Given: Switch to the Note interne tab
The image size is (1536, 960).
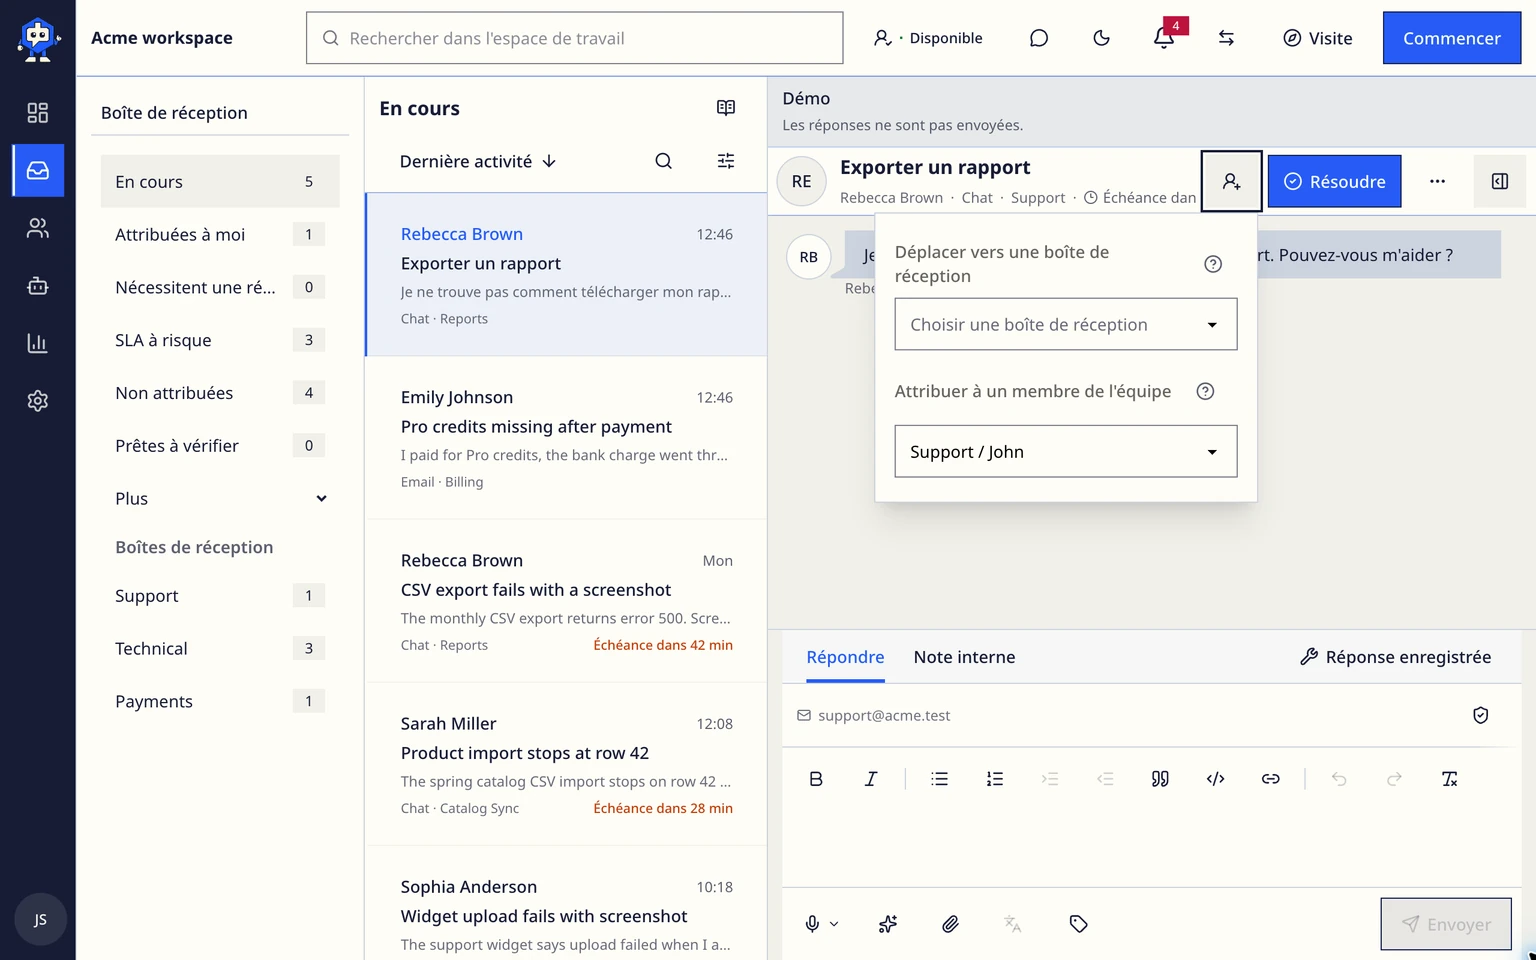Looking at the screenshot, I should [x=964, y=657].
